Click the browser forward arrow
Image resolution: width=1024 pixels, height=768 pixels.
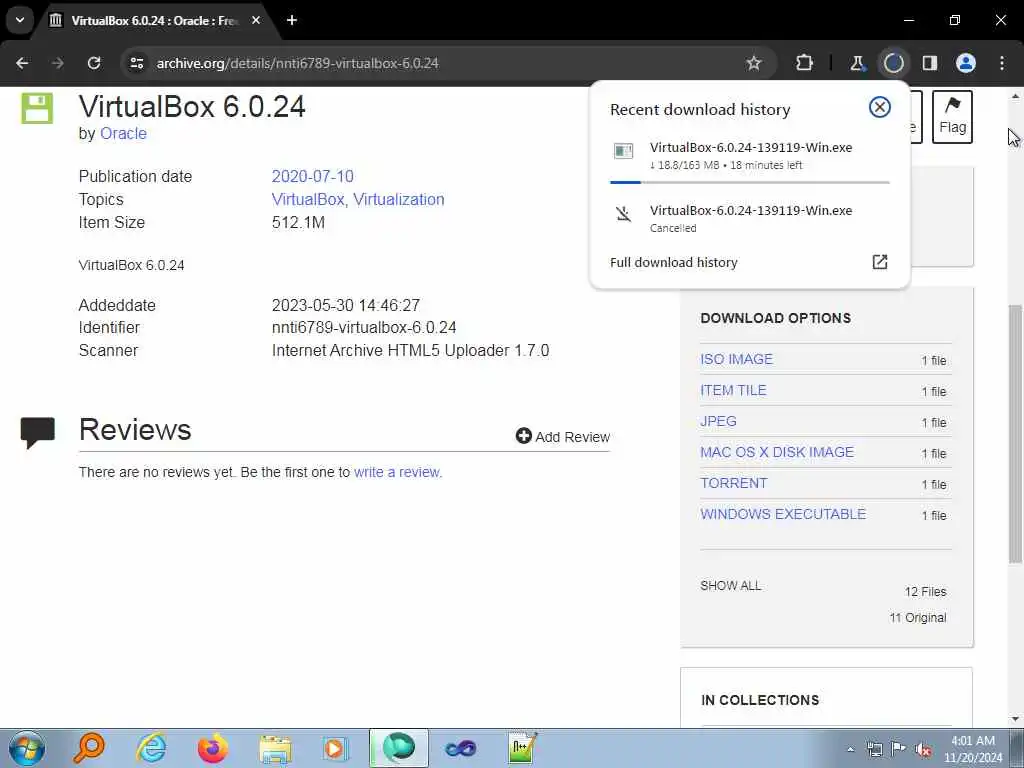pos(58,63)
